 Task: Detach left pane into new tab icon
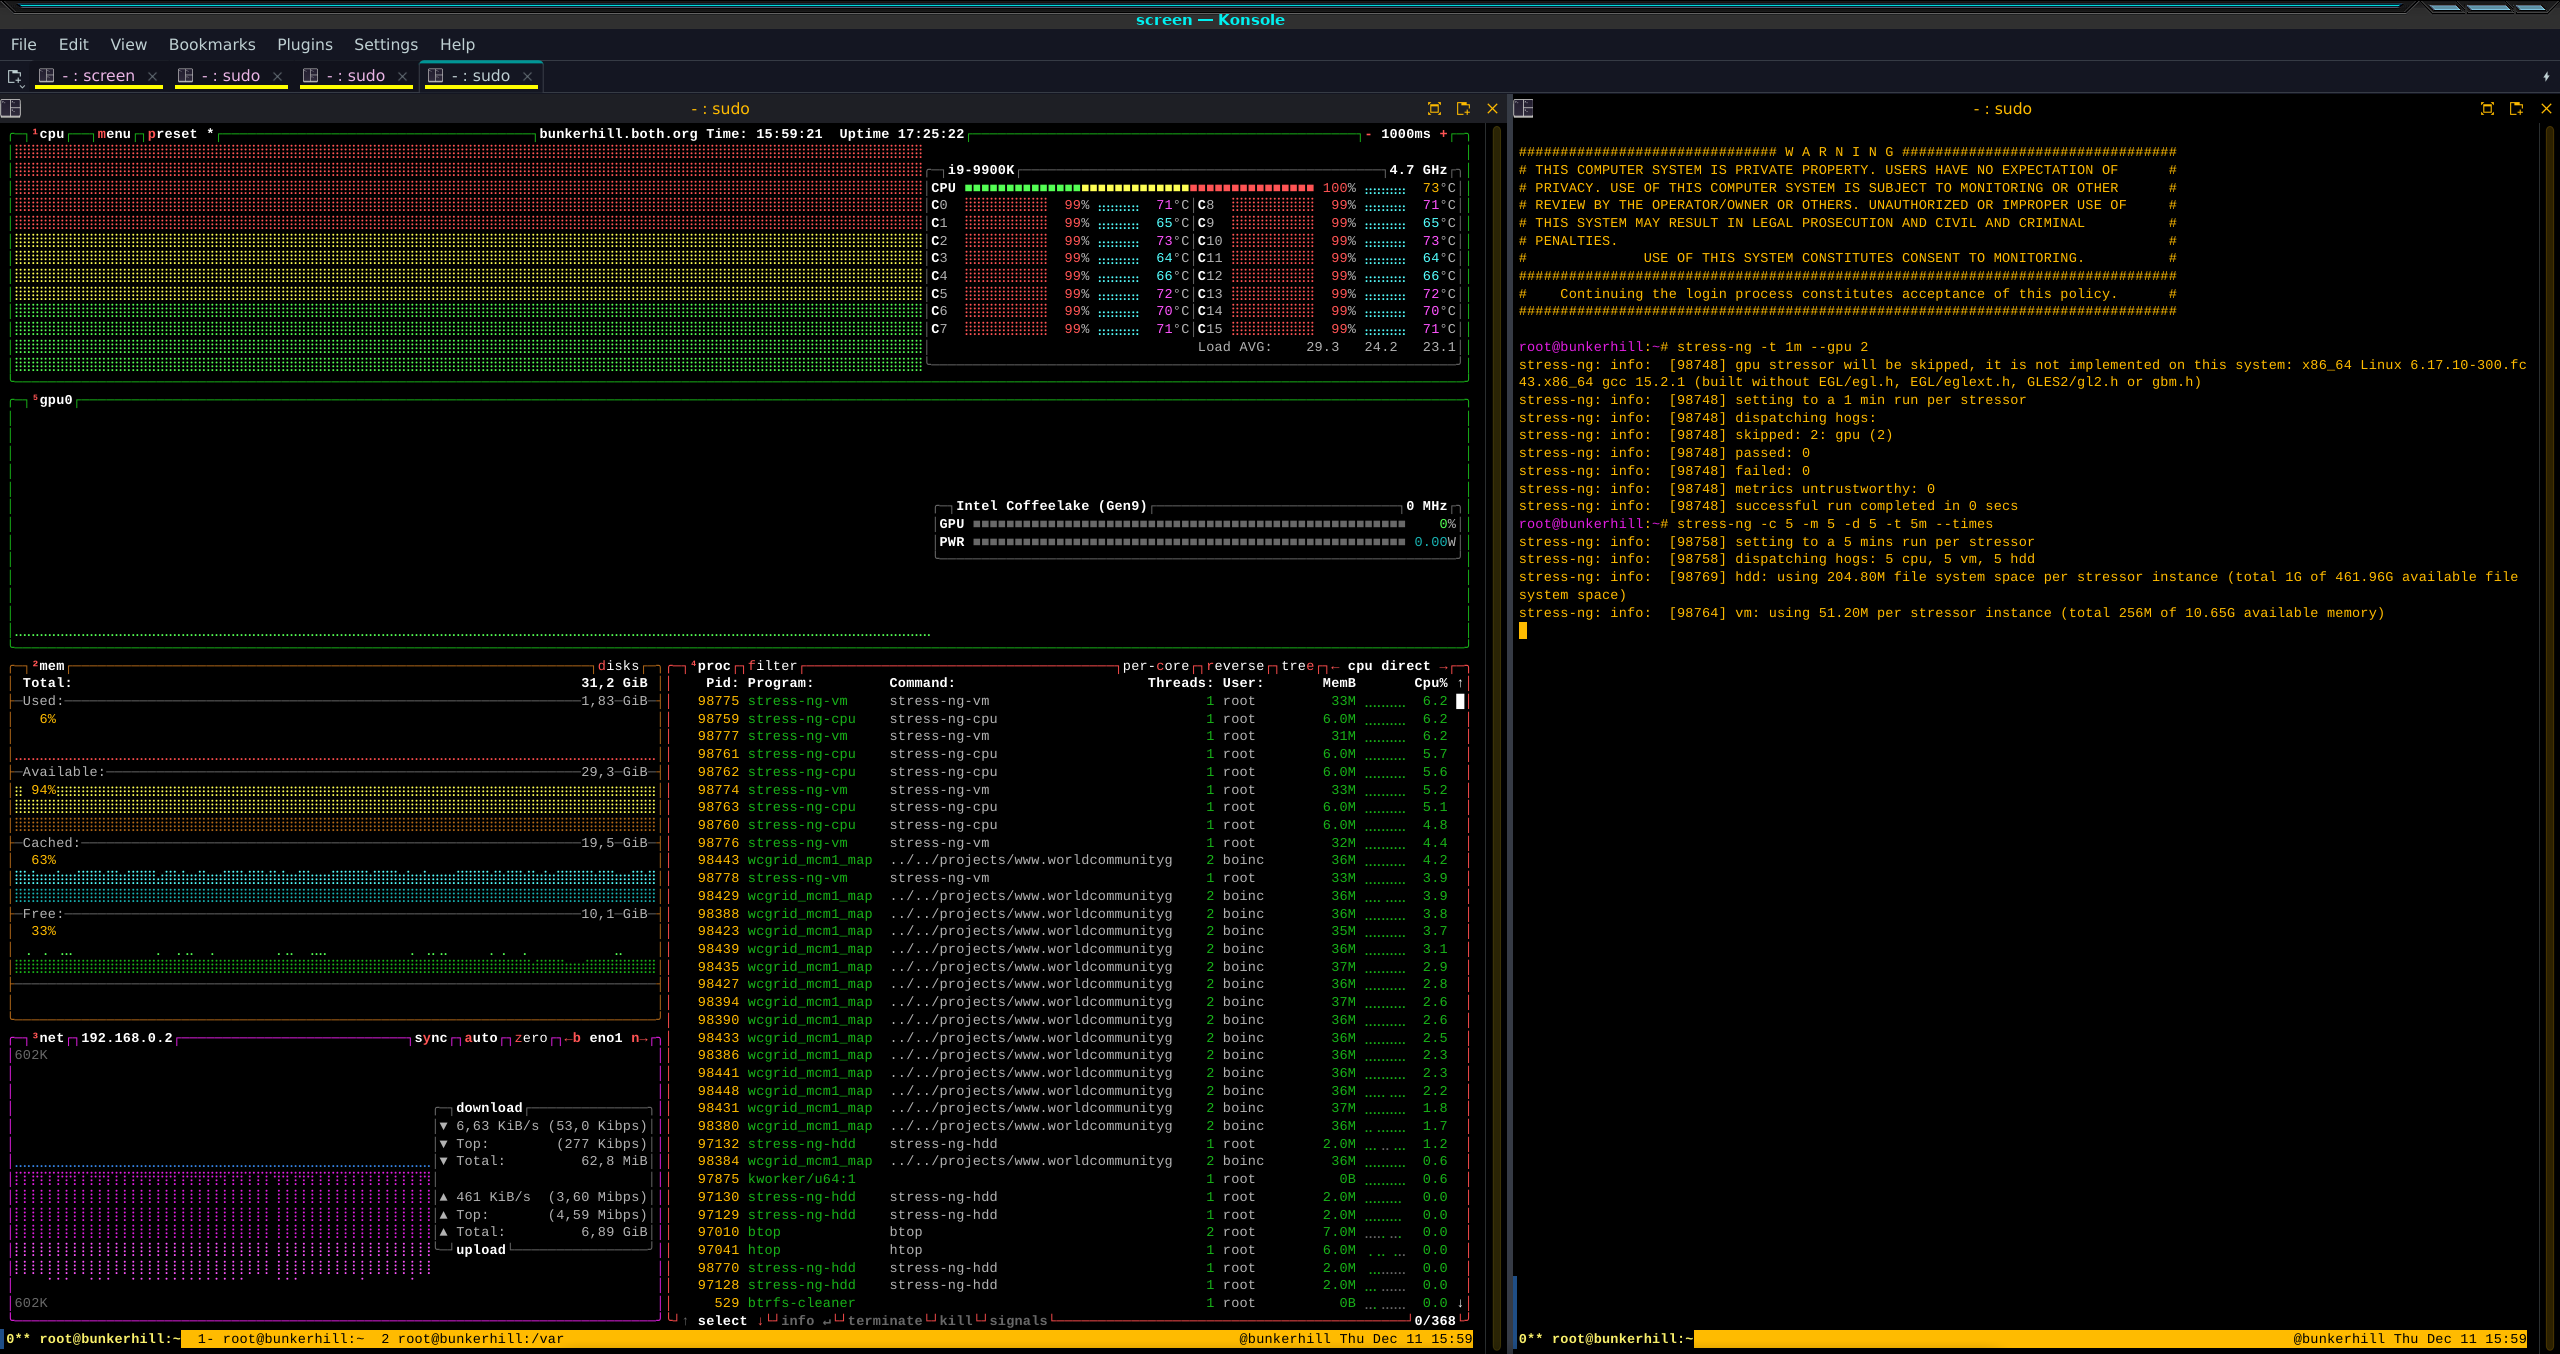[x=1463, y=109]
